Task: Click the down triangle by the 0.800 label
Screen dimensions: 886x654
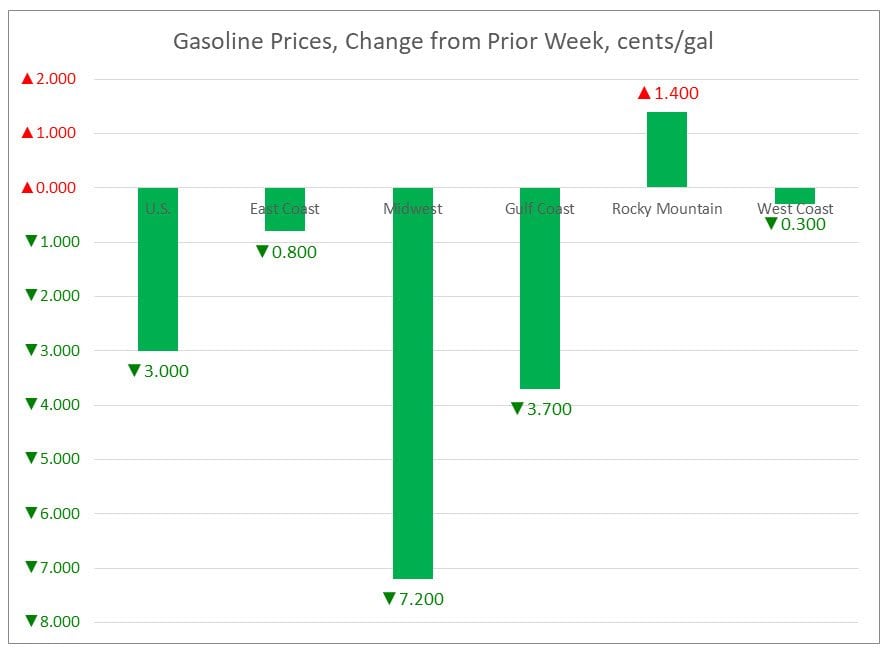Action: click(262, 252)
